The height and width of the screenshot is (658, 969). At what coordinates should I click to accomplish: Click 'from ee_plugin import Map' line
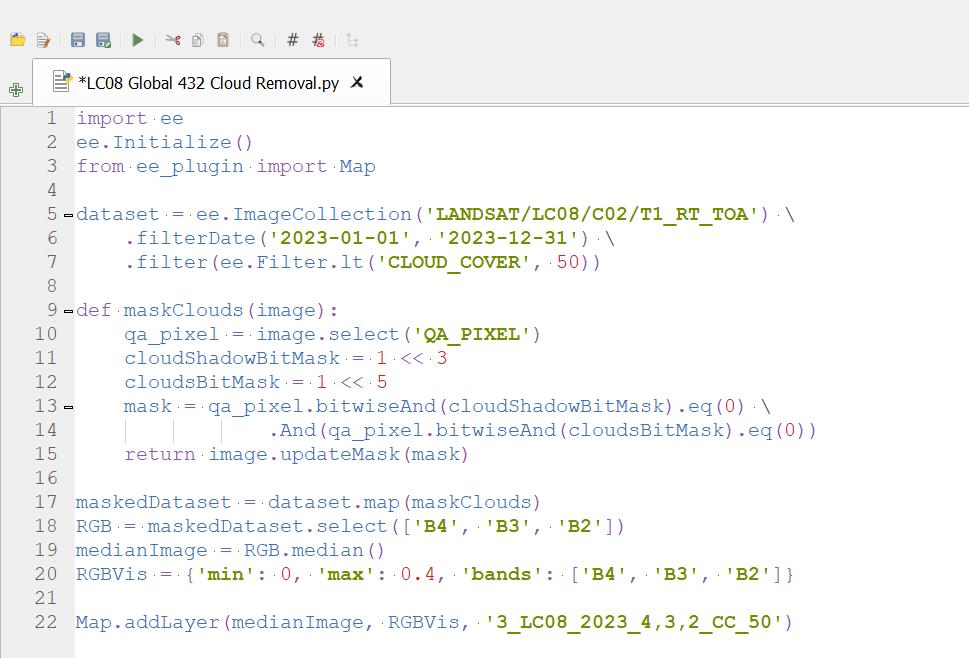(226, 166)
